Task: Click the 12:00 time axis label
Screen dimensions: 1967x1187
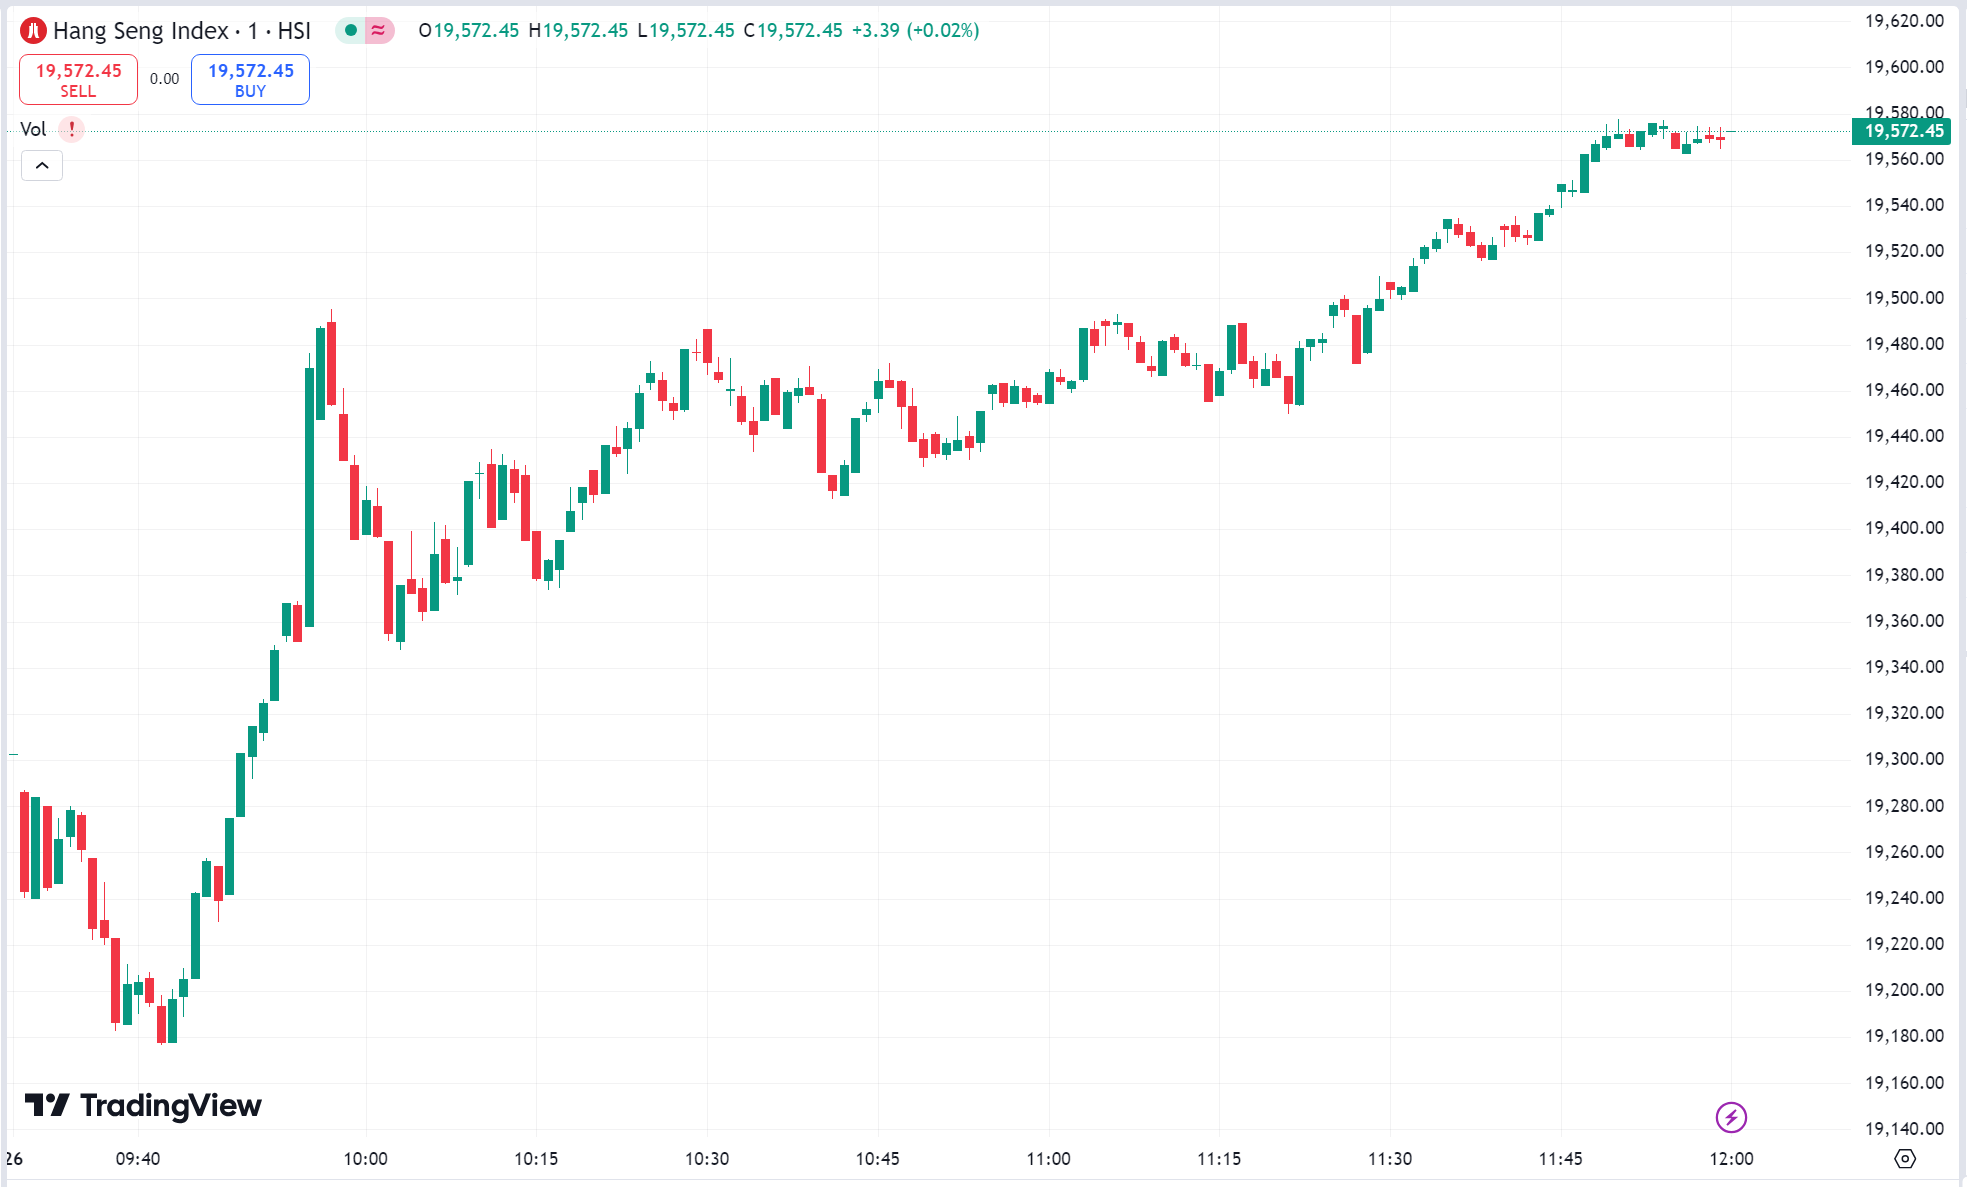Action: (1731, 1158)
